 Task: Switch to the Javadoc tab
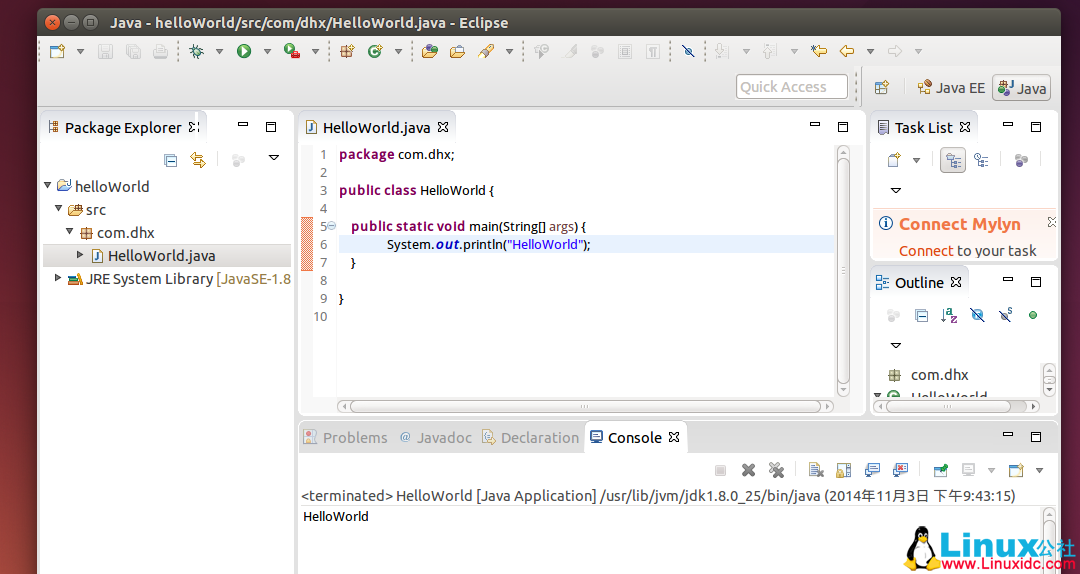click(435, 438)
